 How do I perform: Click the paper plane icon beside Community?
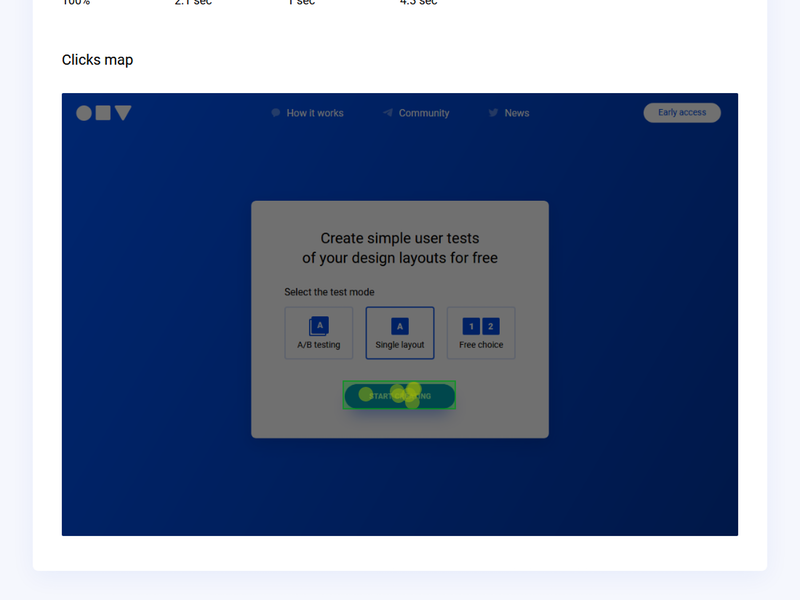(387, 112)
